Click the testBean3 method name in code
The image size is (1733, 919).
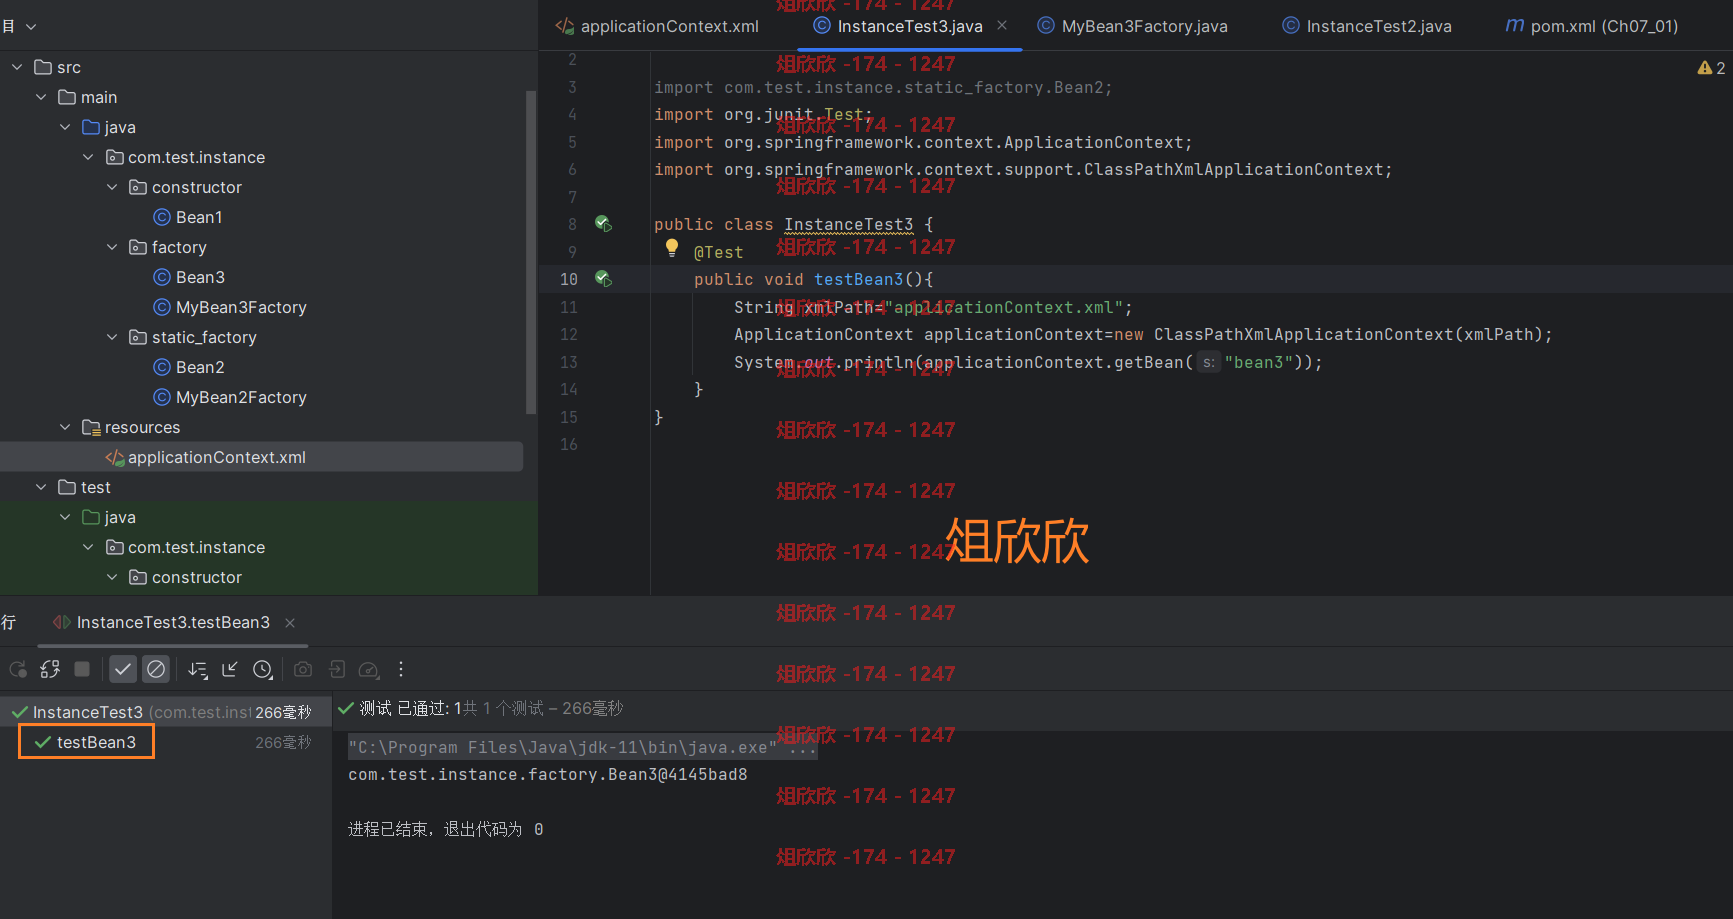[x=858, y=279]
